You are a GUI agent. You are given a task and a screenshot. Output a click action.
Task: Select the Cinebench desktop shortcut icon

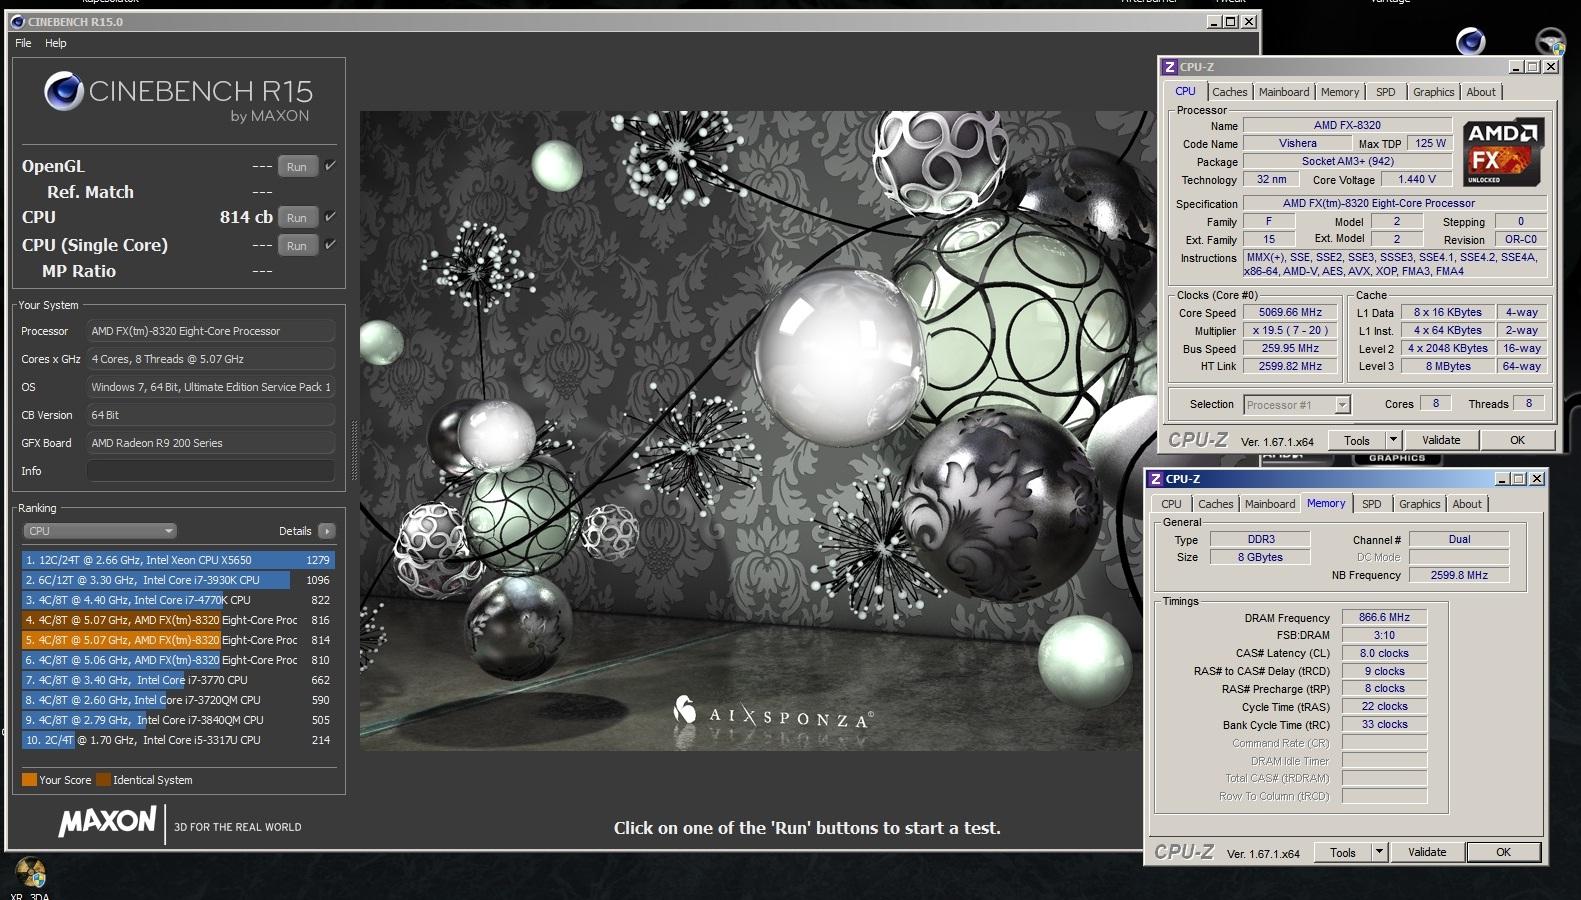[1470, 41]
